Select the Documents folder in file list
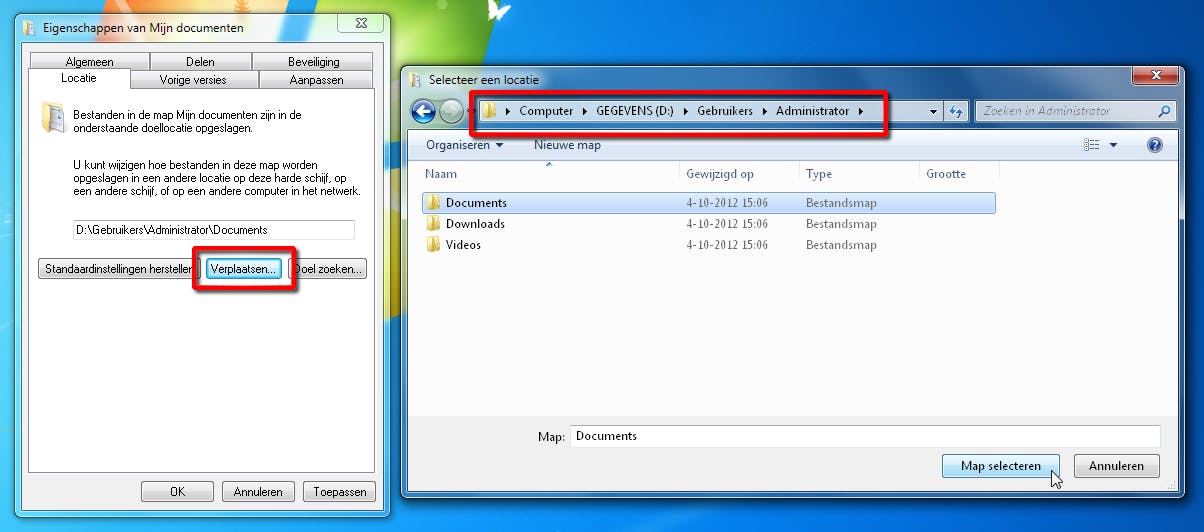 click(476, 203)
